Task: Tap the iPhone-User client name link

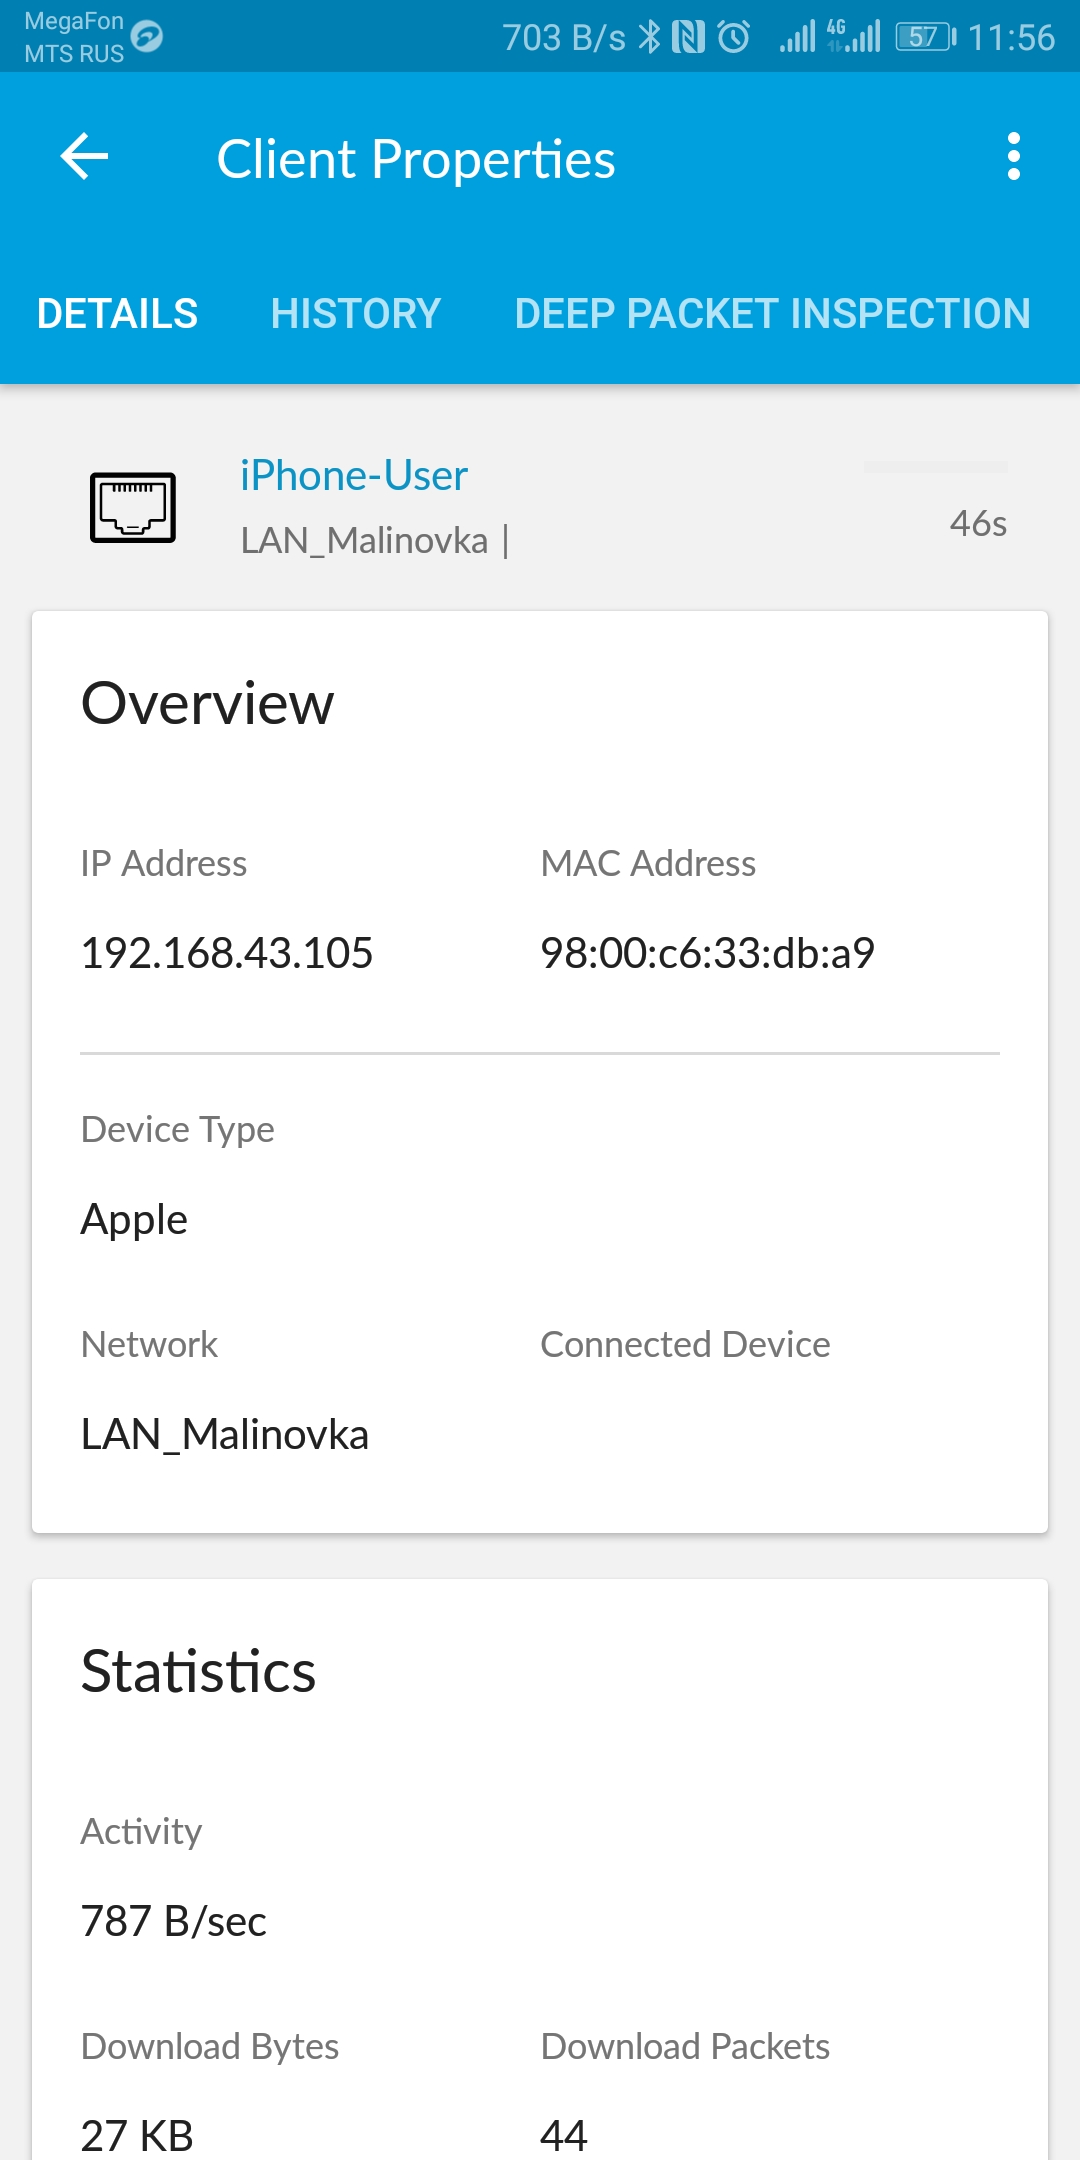Action: (x=354, y=475)
